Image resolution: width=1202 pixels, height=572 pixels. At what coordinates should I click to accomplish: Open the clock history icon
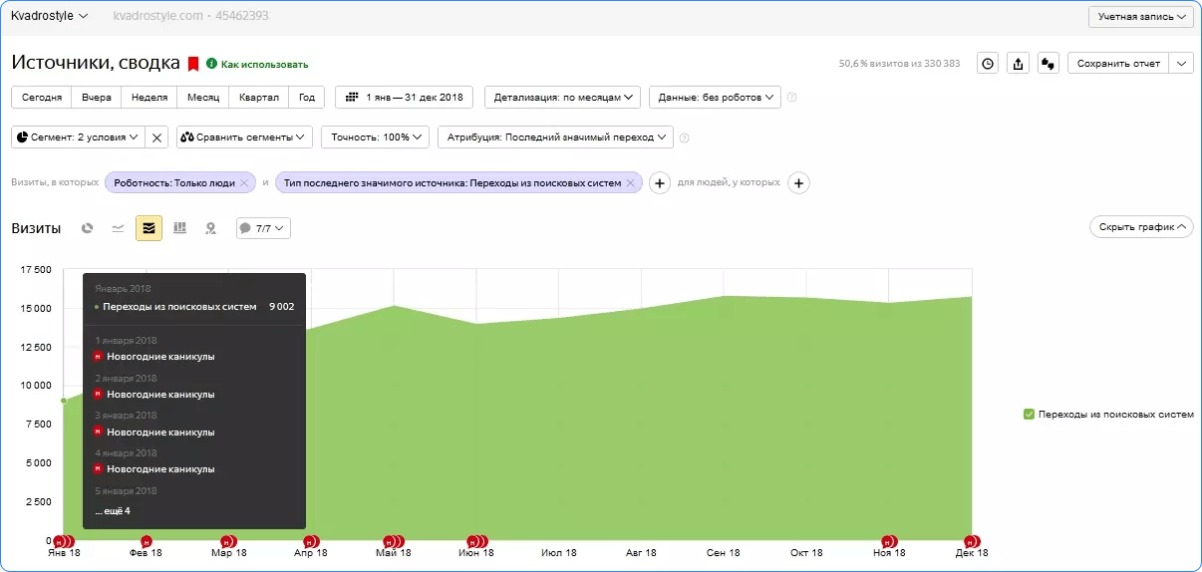(987, 63)
